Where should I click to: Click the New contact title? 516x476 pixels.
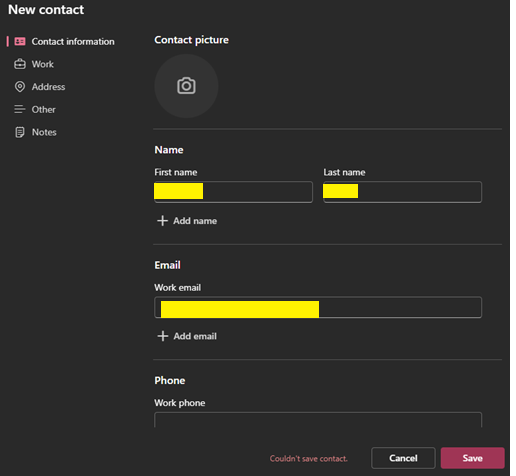tap(46, 10)
